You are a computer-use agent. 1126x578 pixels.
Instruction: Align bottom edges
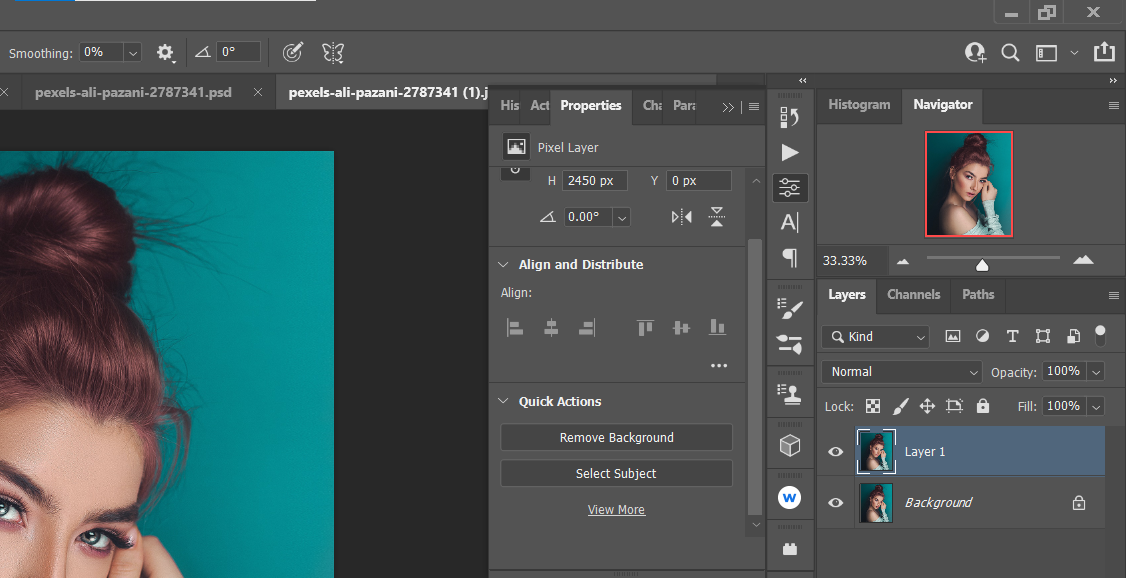click(717, 328)
